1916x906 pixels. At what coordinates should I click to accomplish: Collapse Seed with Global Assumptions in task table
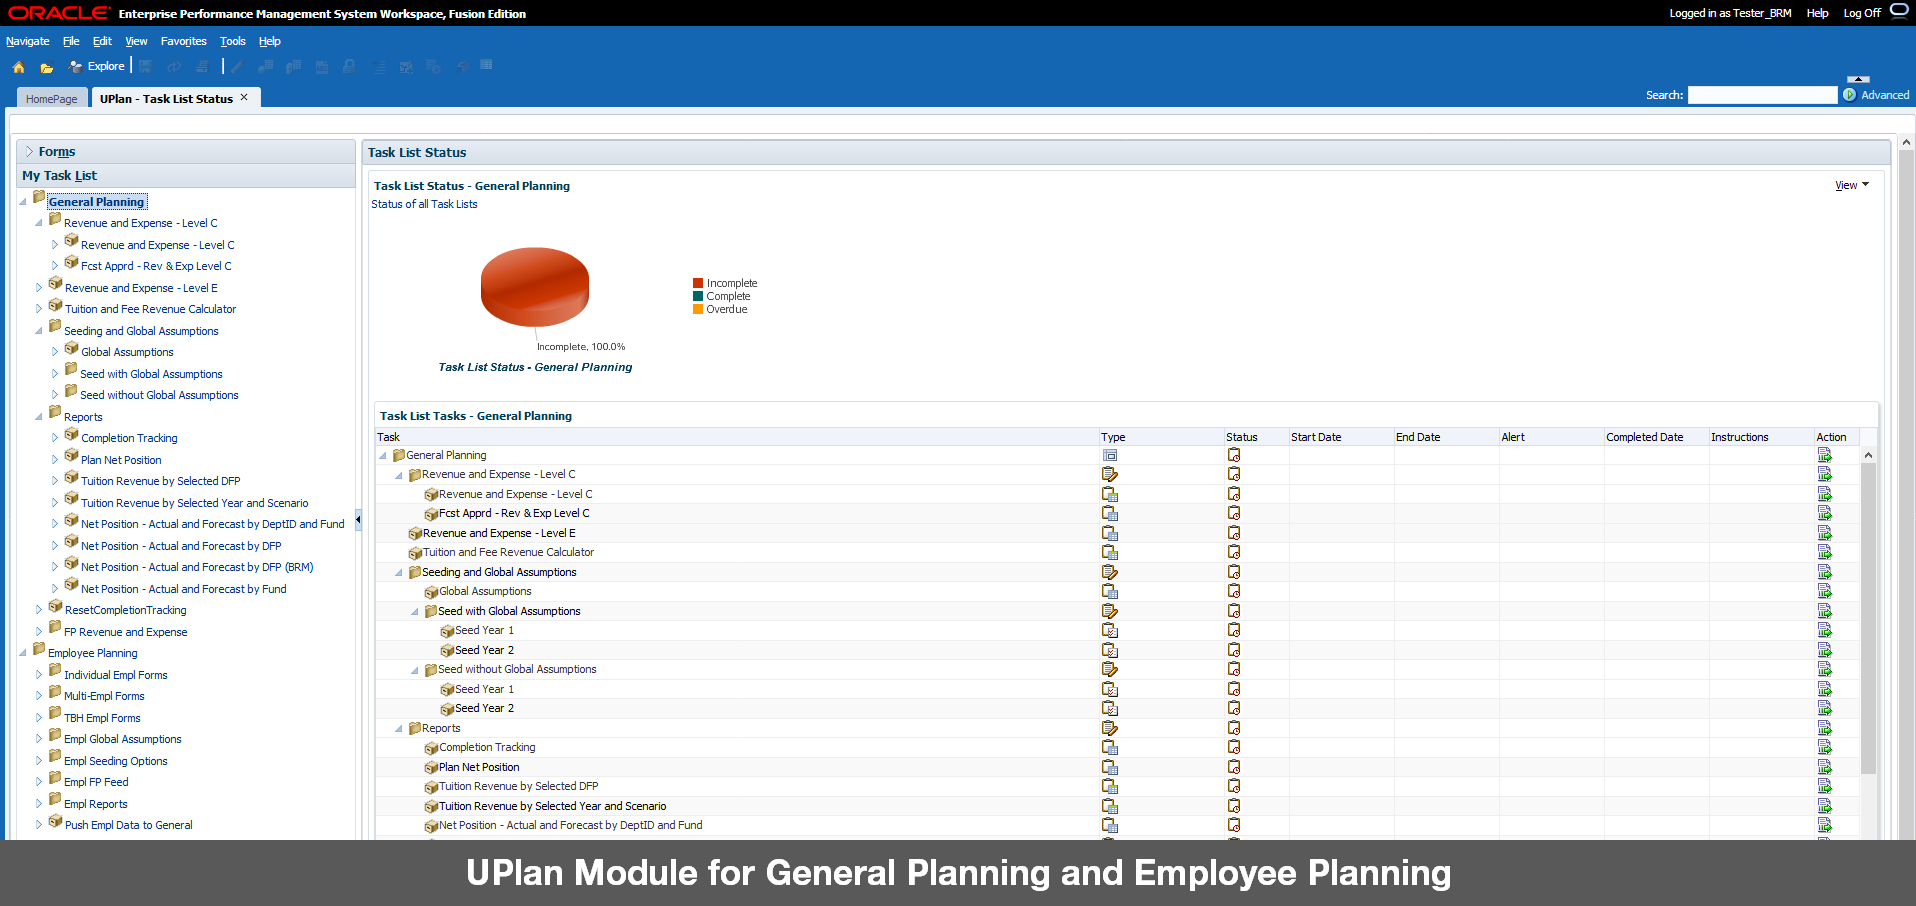[415, 611]
